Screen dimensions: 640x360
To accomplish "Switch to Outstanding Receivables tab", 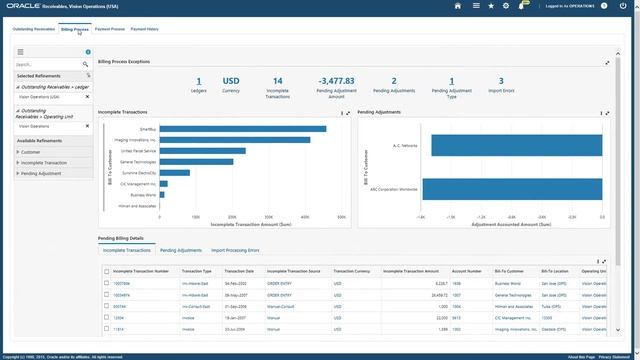I will [x=33, y=29].
